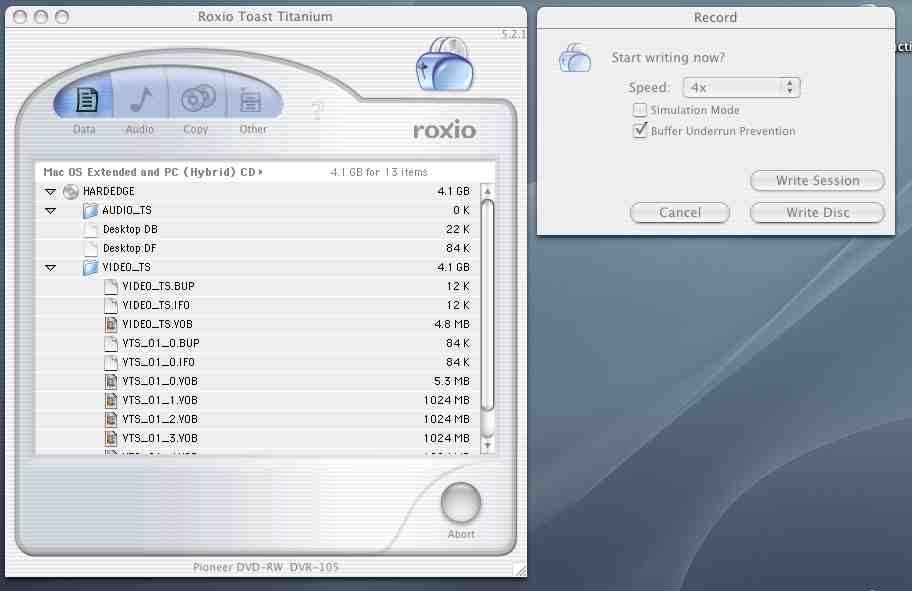Viewport: 912px width, 591px height.
Task: Select the VTS_01_3.VOB file name
Action: click(x=160, y=438)
